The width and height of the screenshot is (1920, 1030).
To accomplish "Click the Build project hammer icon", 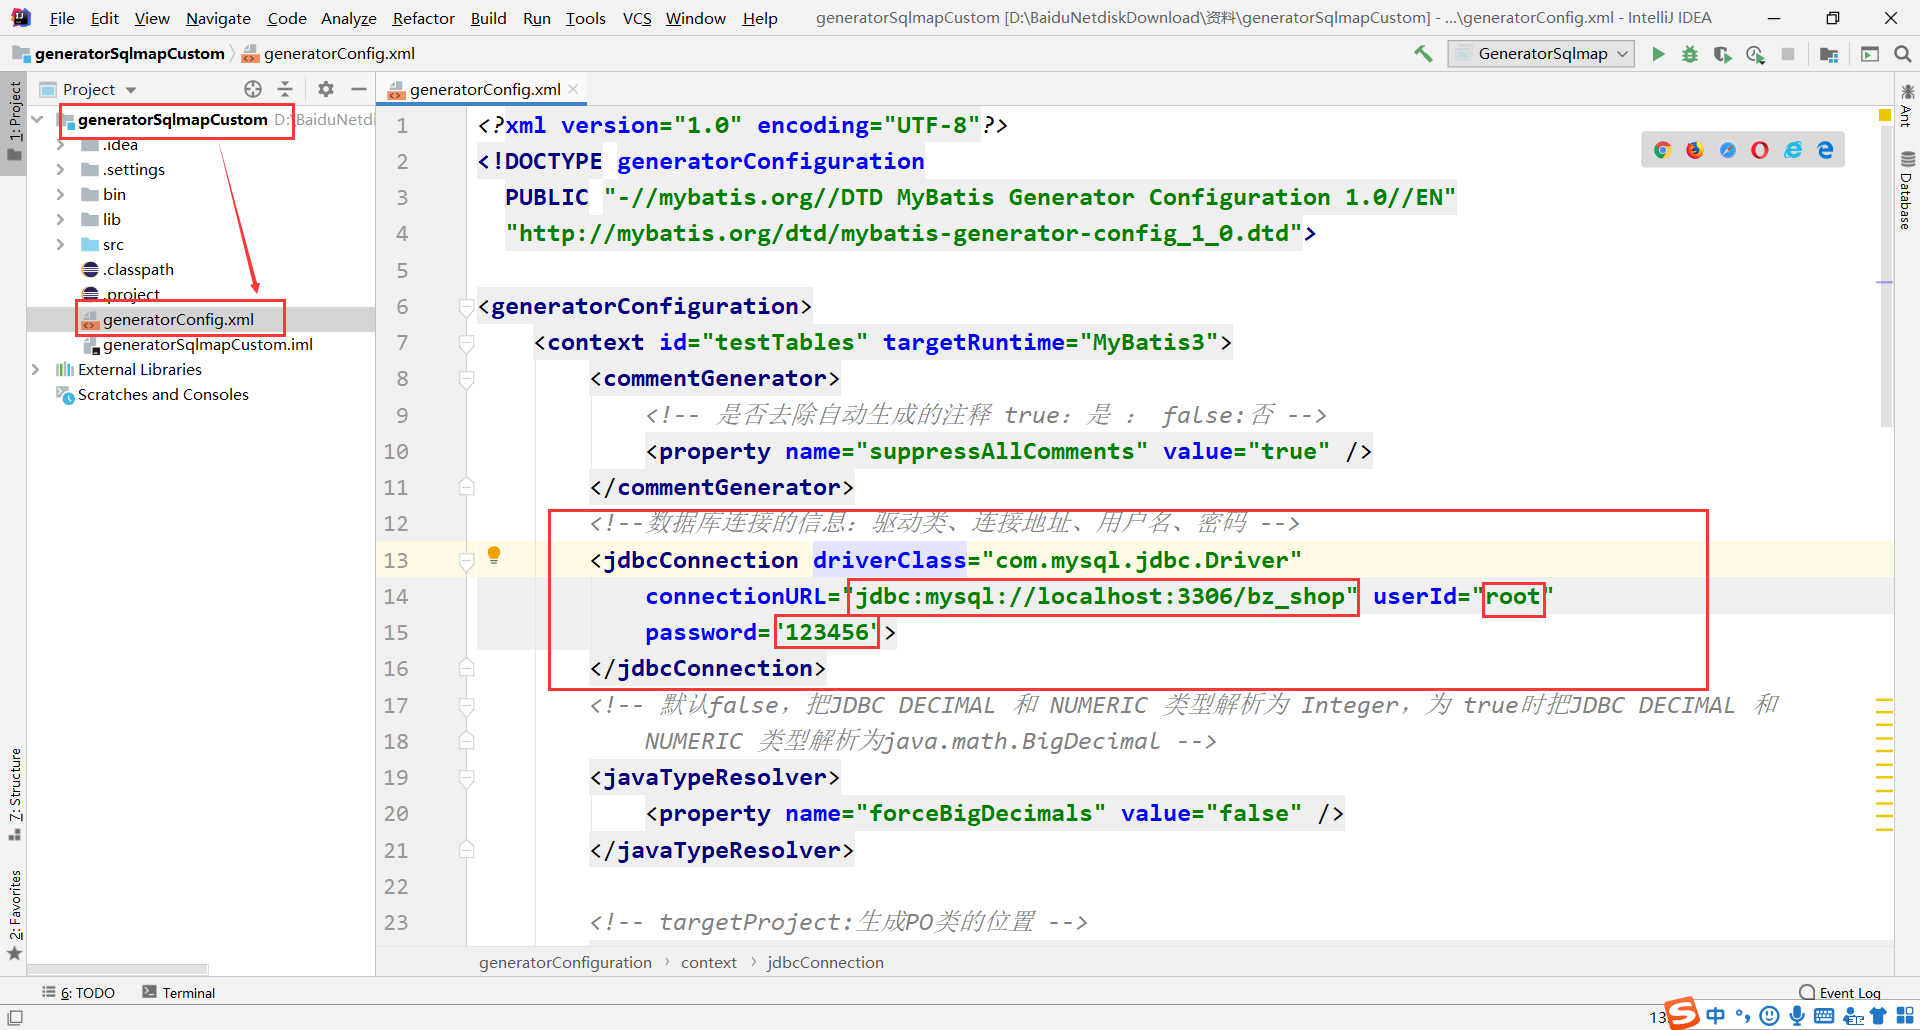I will pyautogui.click(x=1423, y=54).
